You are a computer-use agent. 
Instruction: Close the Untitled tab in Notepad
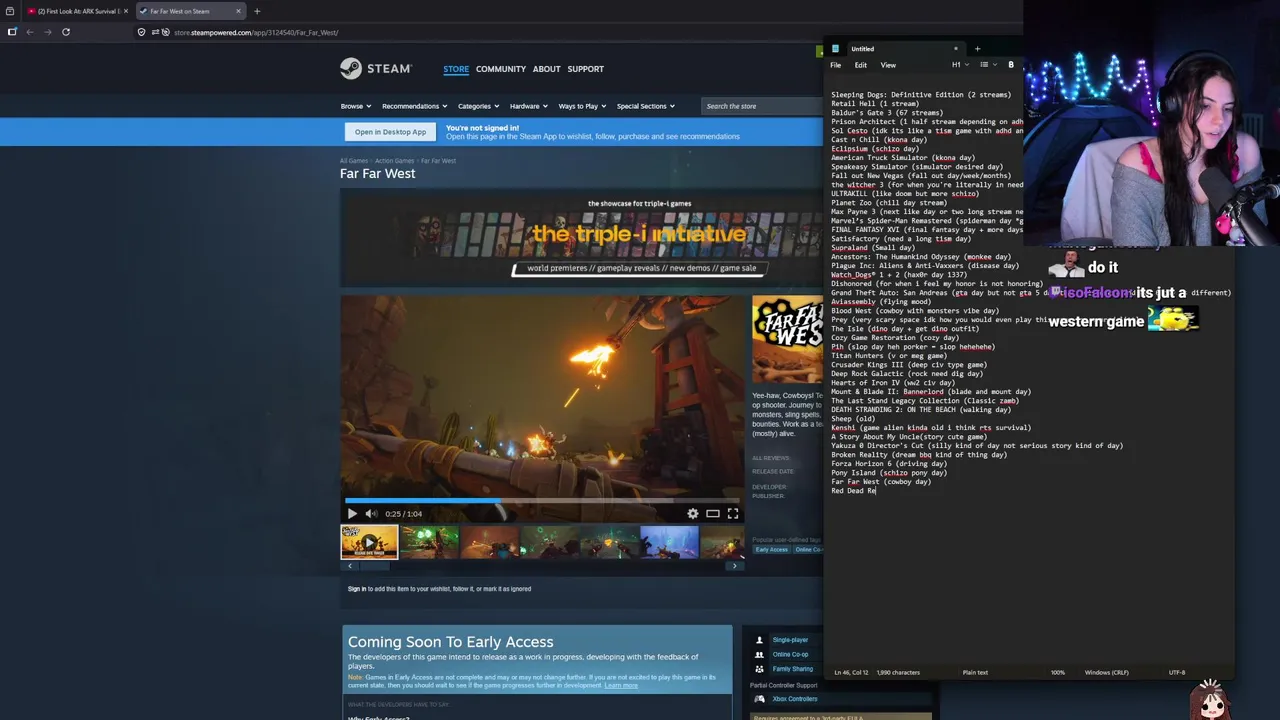tap(956, 48)
